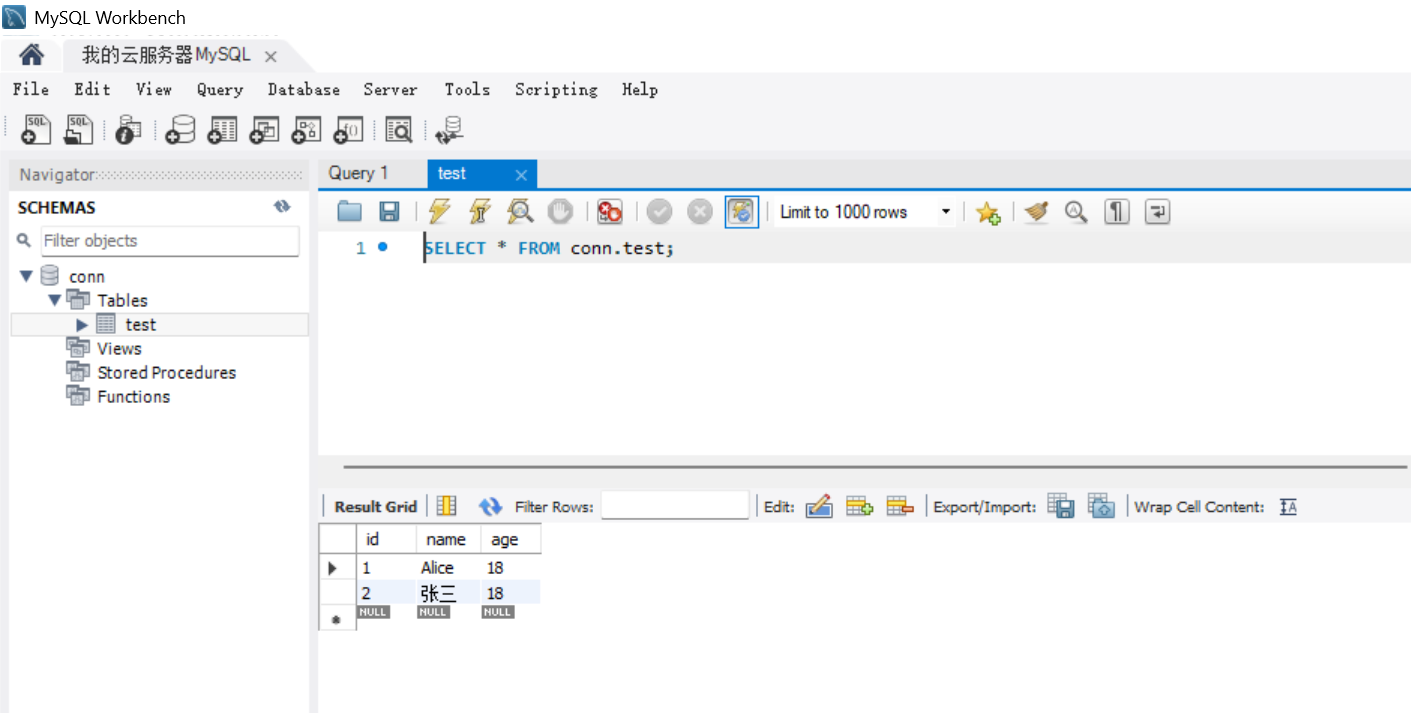Open the File menu
This screenshot has width=1411, height=713.
click(31, 89)
